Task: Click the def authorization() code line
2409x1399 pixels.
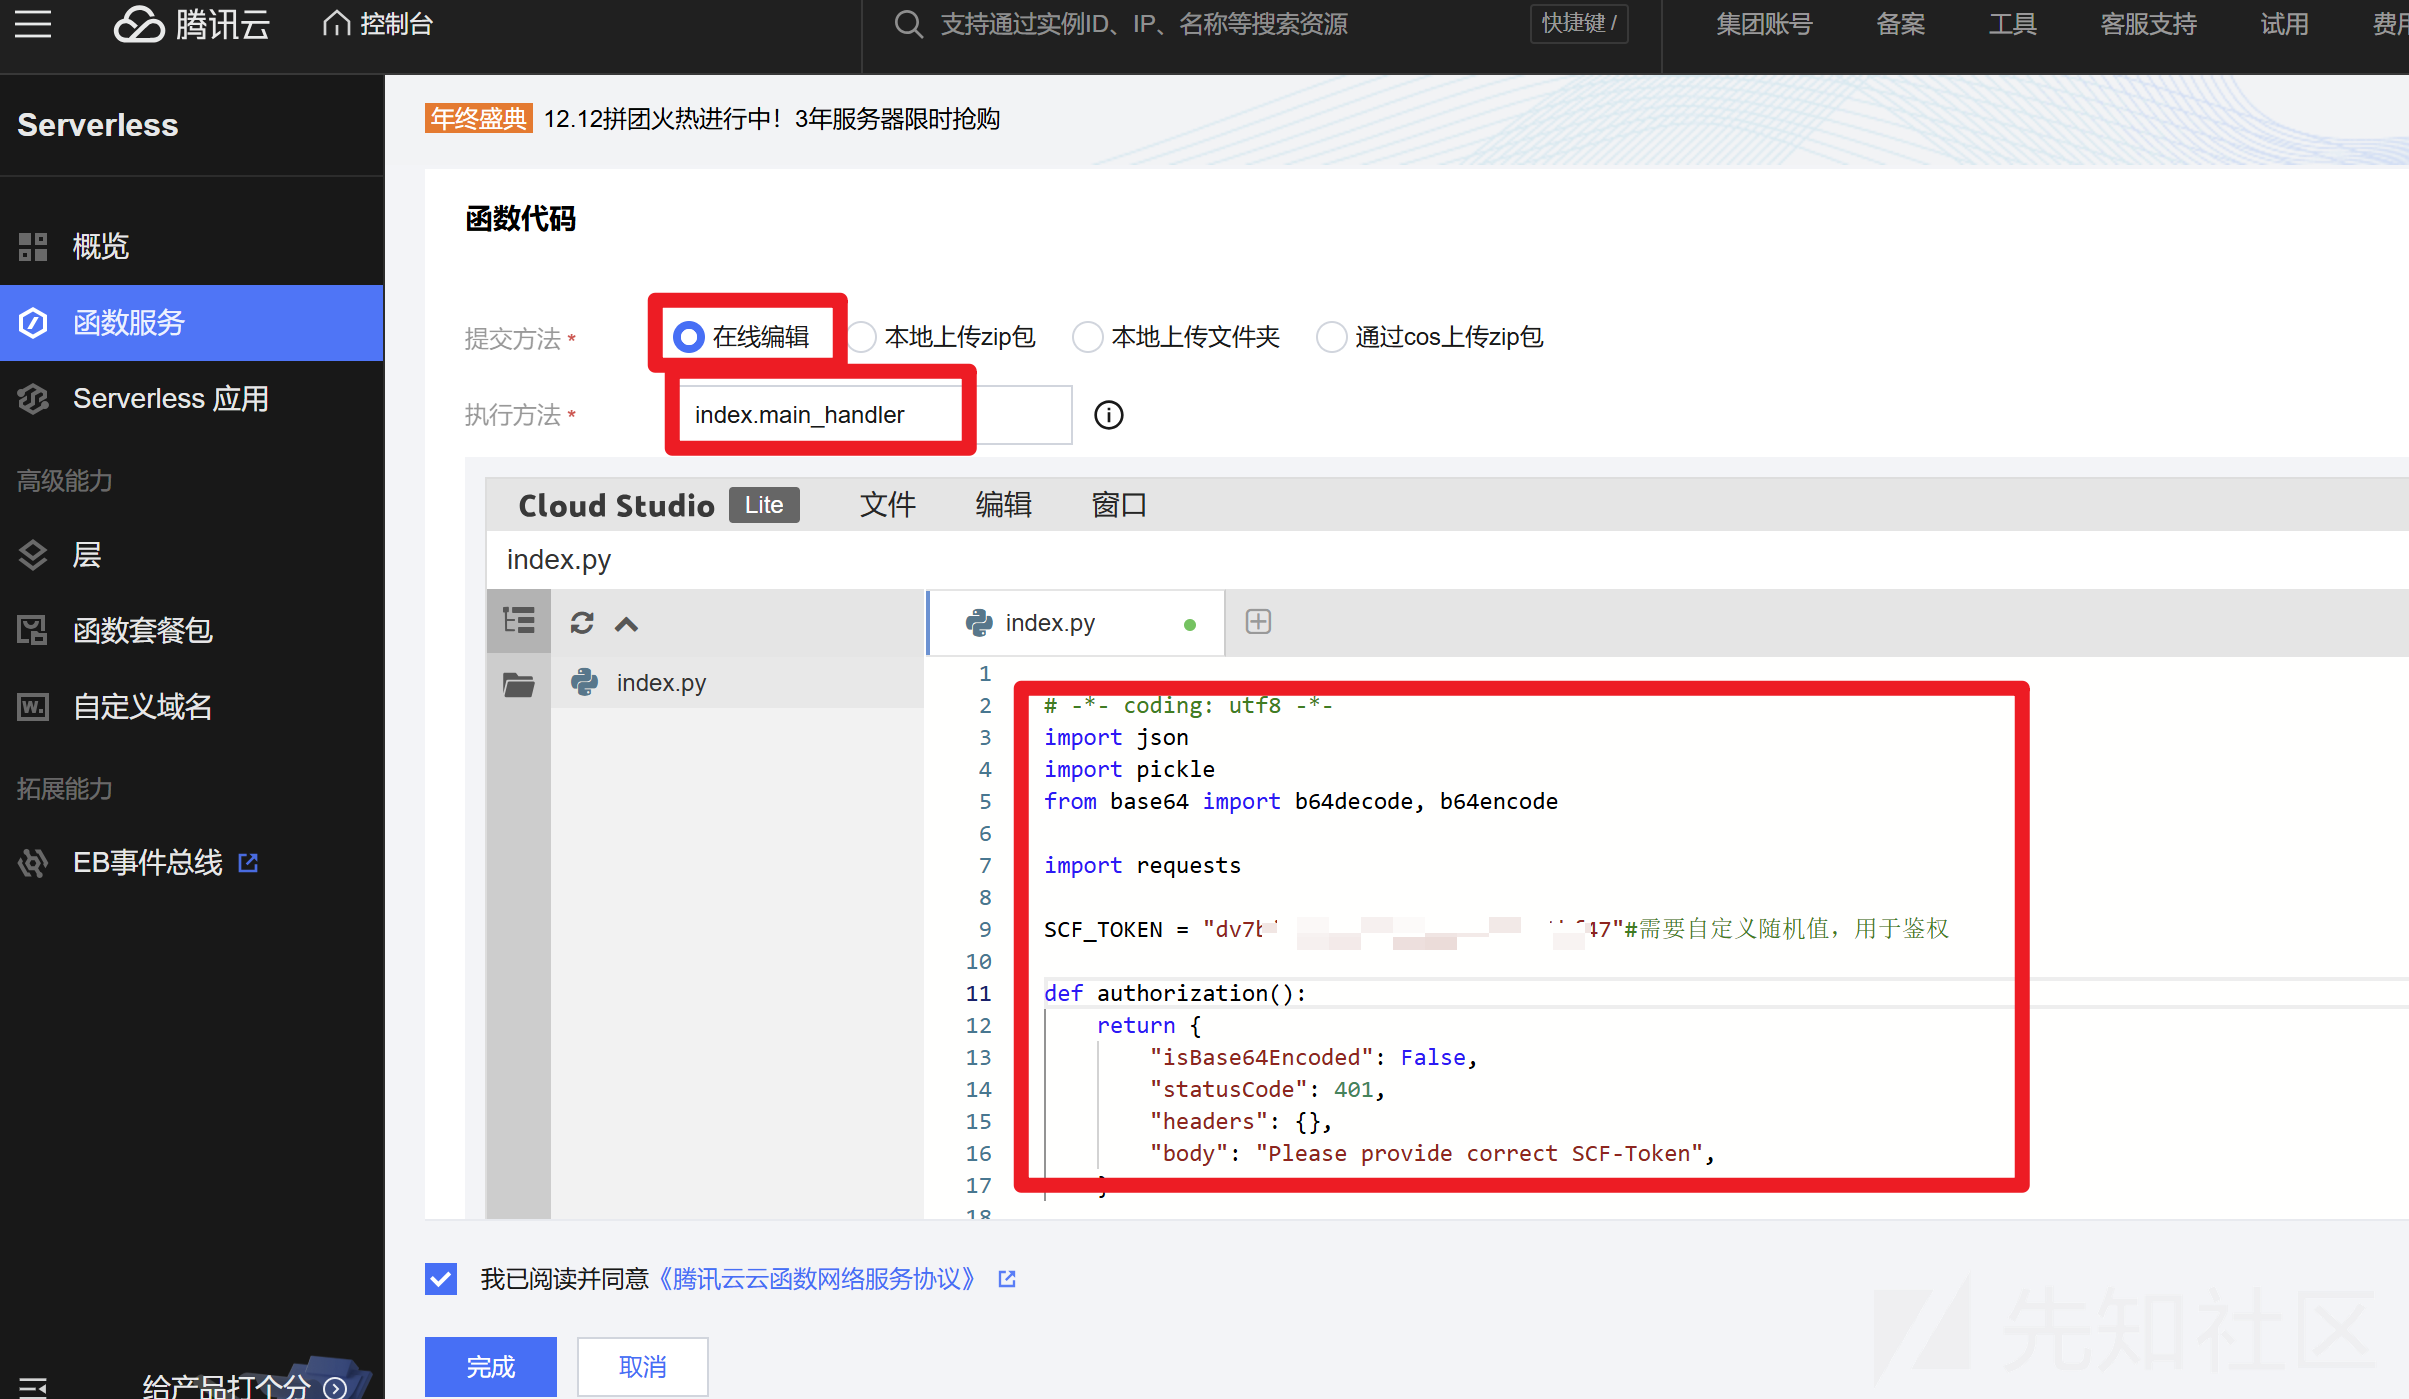Action: [1175, 993]
